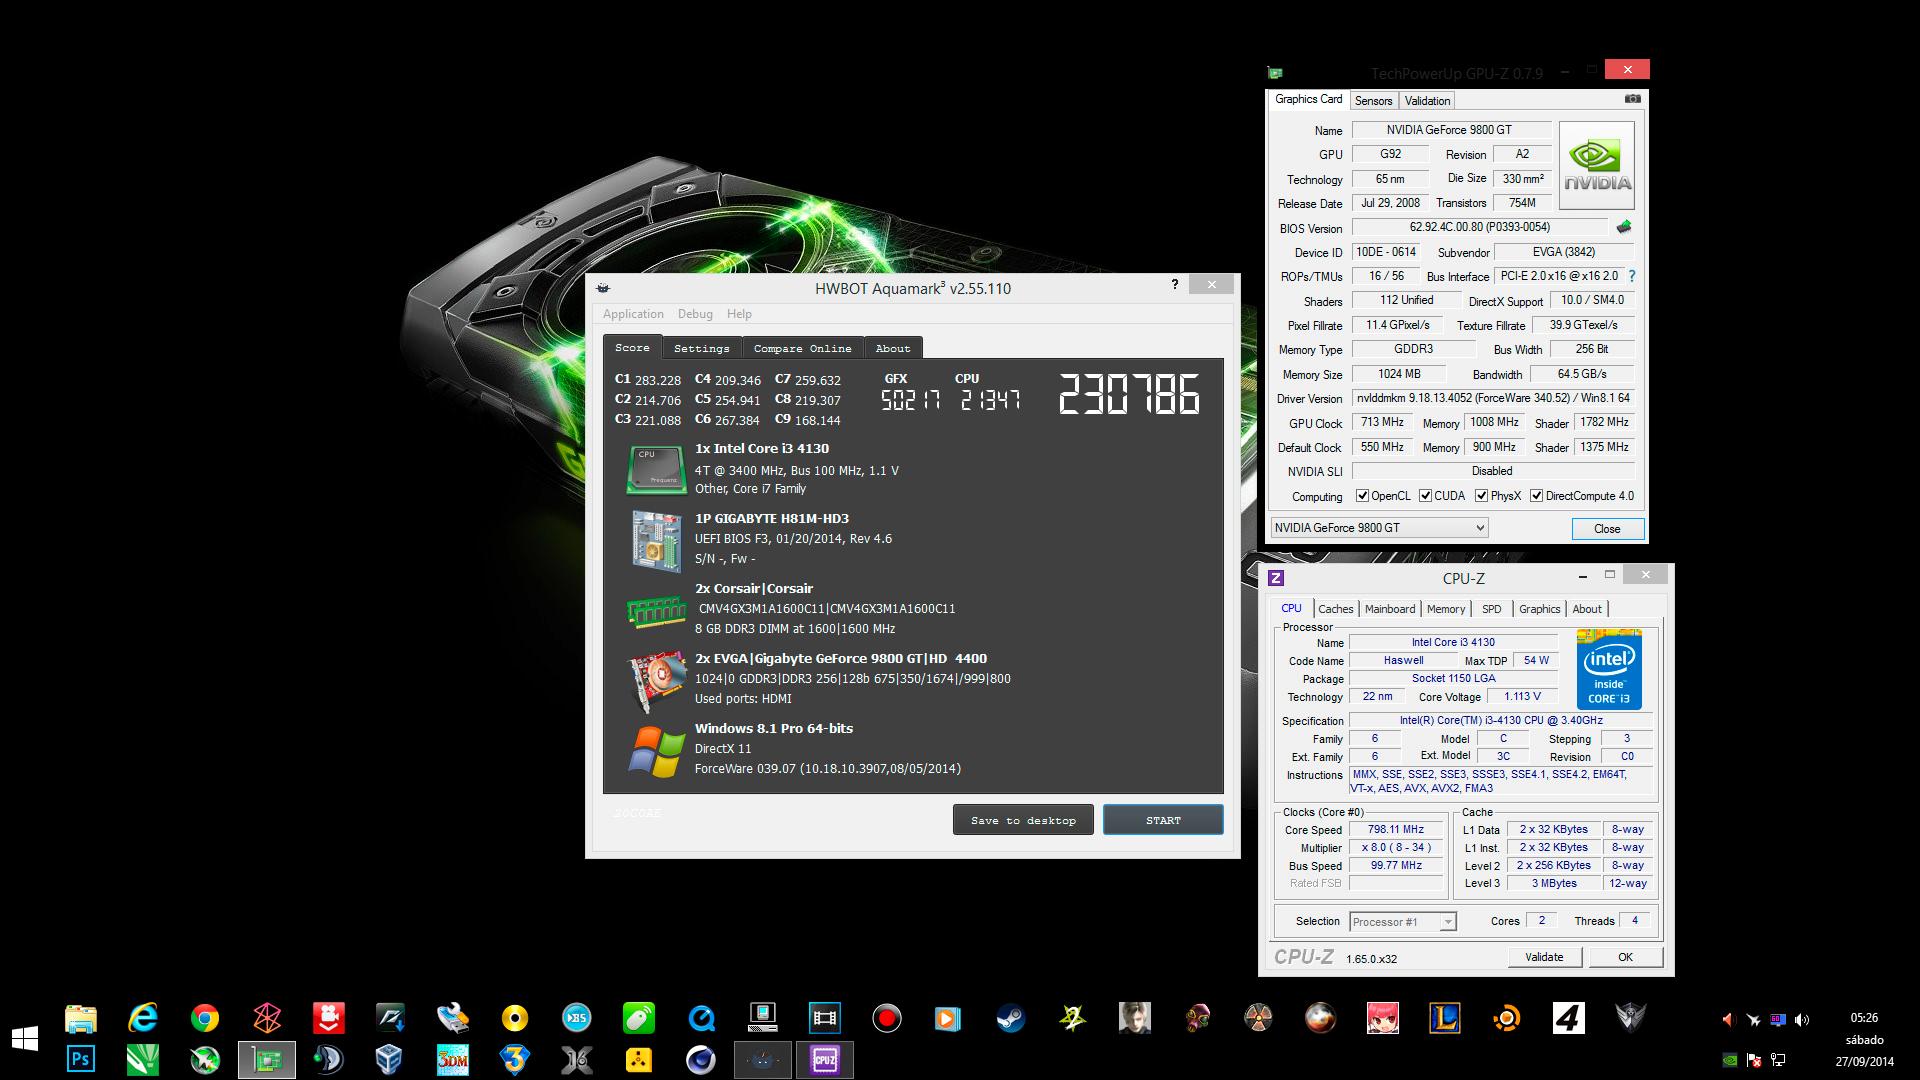The height and width of the screenshot is (1080, 1920).
Task: Open the red record button app in taskbar
Action: (886, 1018)
